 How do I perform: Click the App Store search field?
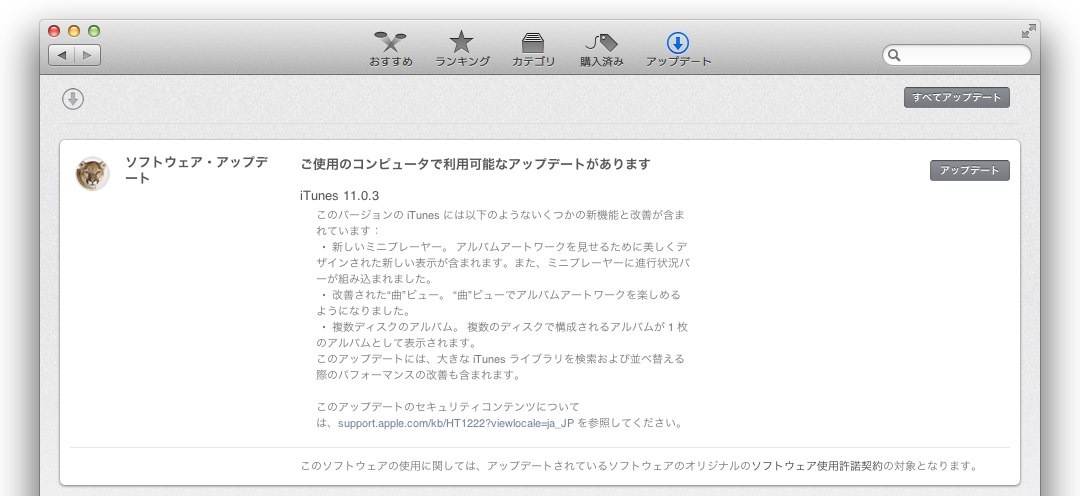(x=957, y=55)
